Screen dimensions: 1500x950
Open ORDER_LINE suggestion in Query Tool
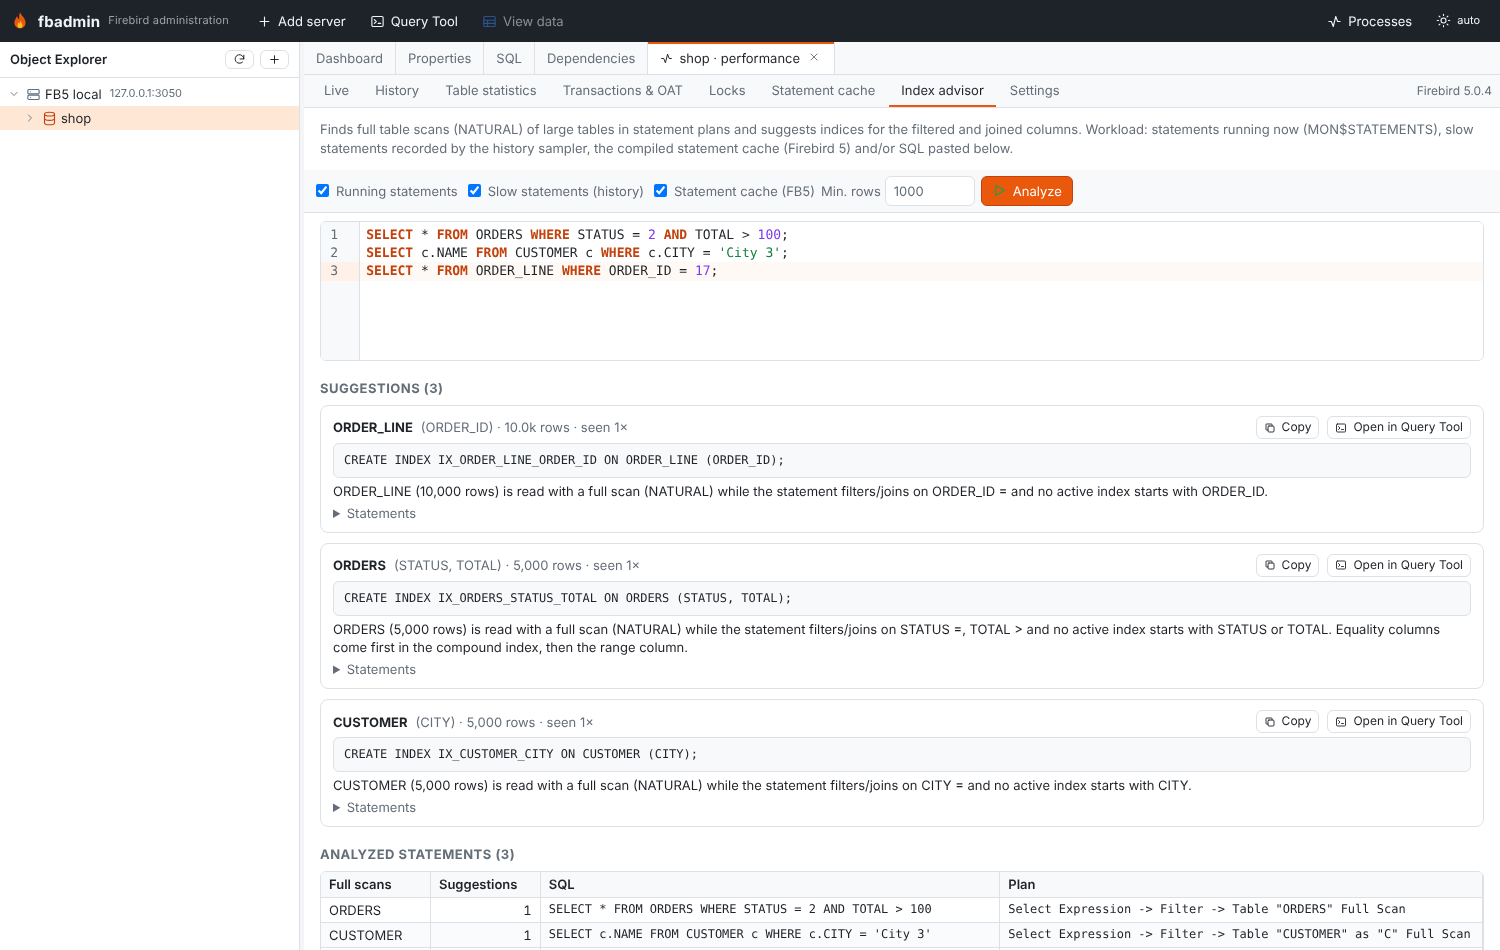coord(1399,427)
